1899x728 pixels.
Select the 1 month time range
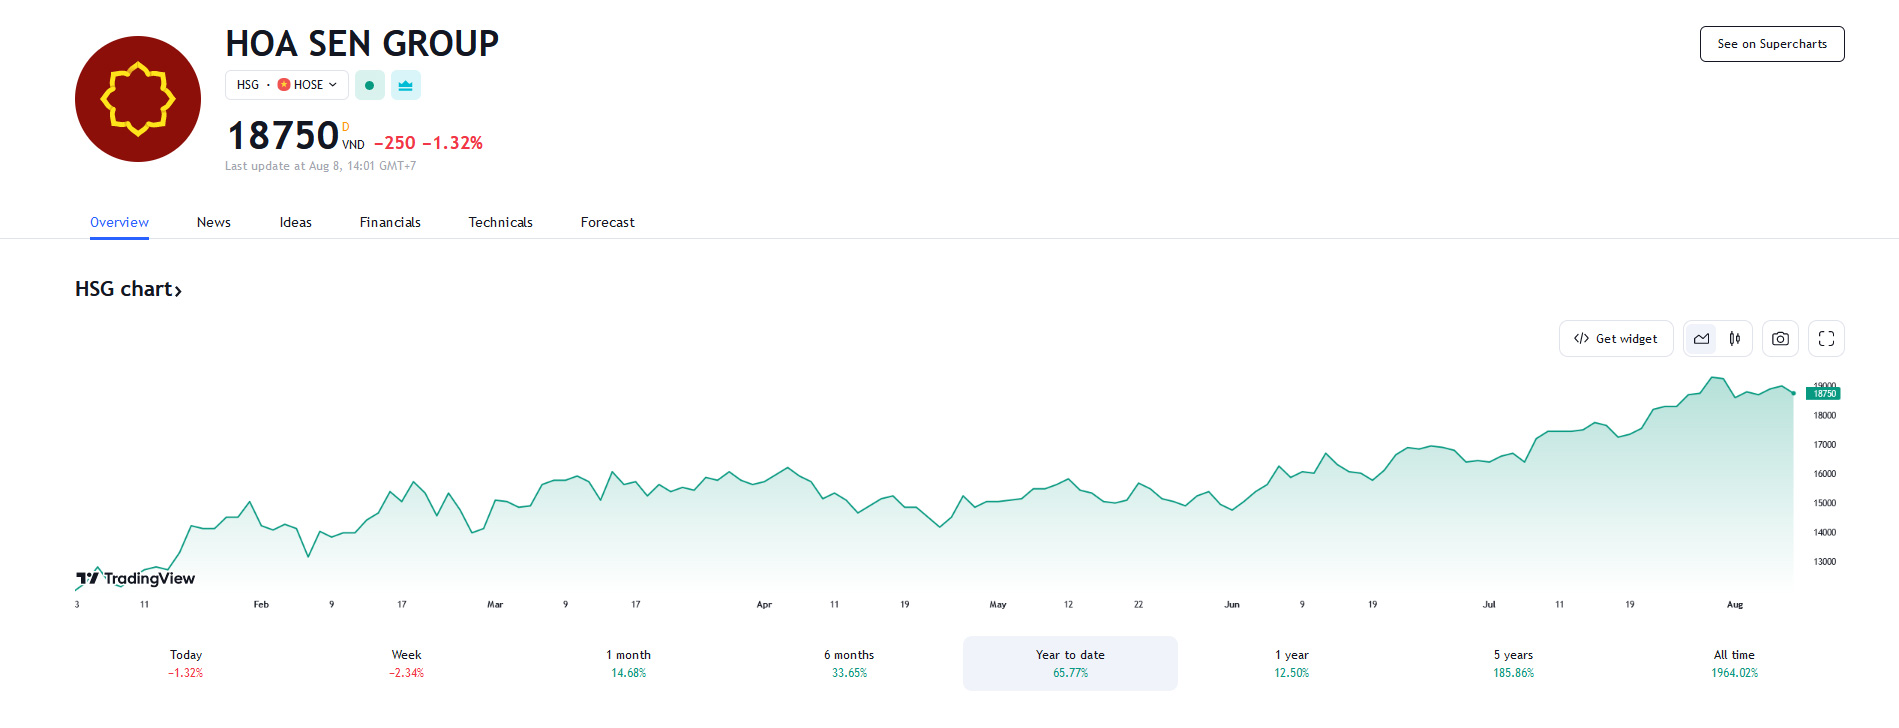(628, 663)
